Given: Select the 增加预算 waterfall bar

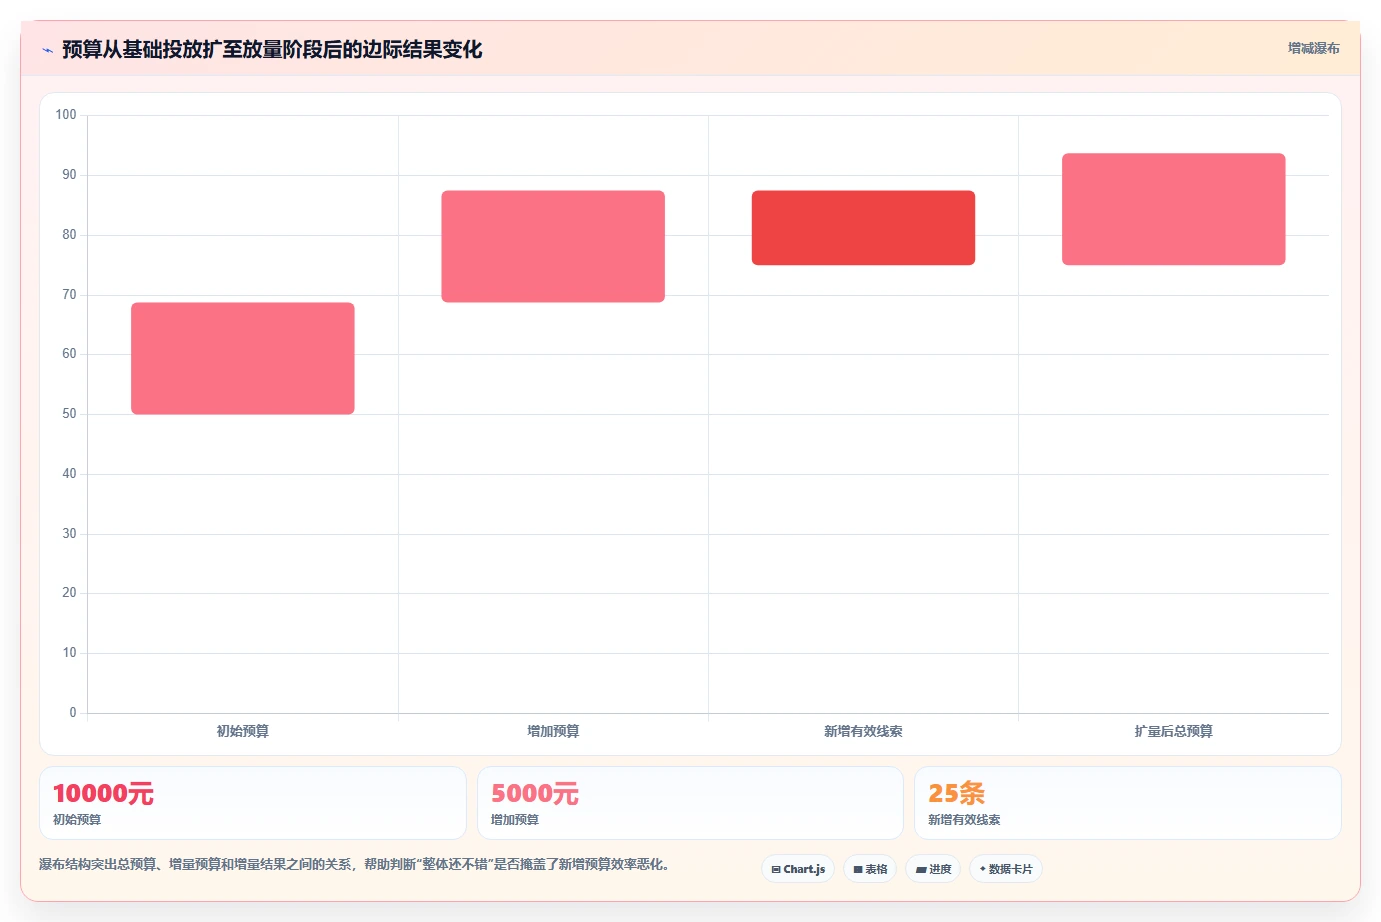Looking at the screenshot, I should [553, 246].
